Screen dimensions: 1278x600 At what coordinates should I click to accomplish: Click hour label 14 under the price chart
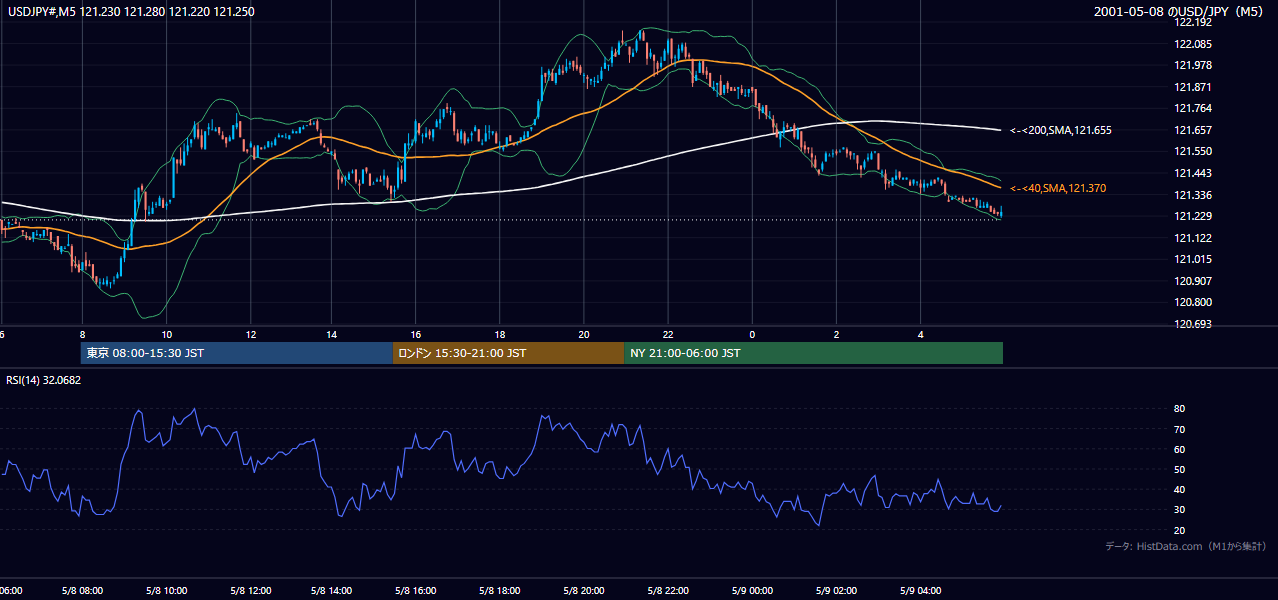point(333,335)
